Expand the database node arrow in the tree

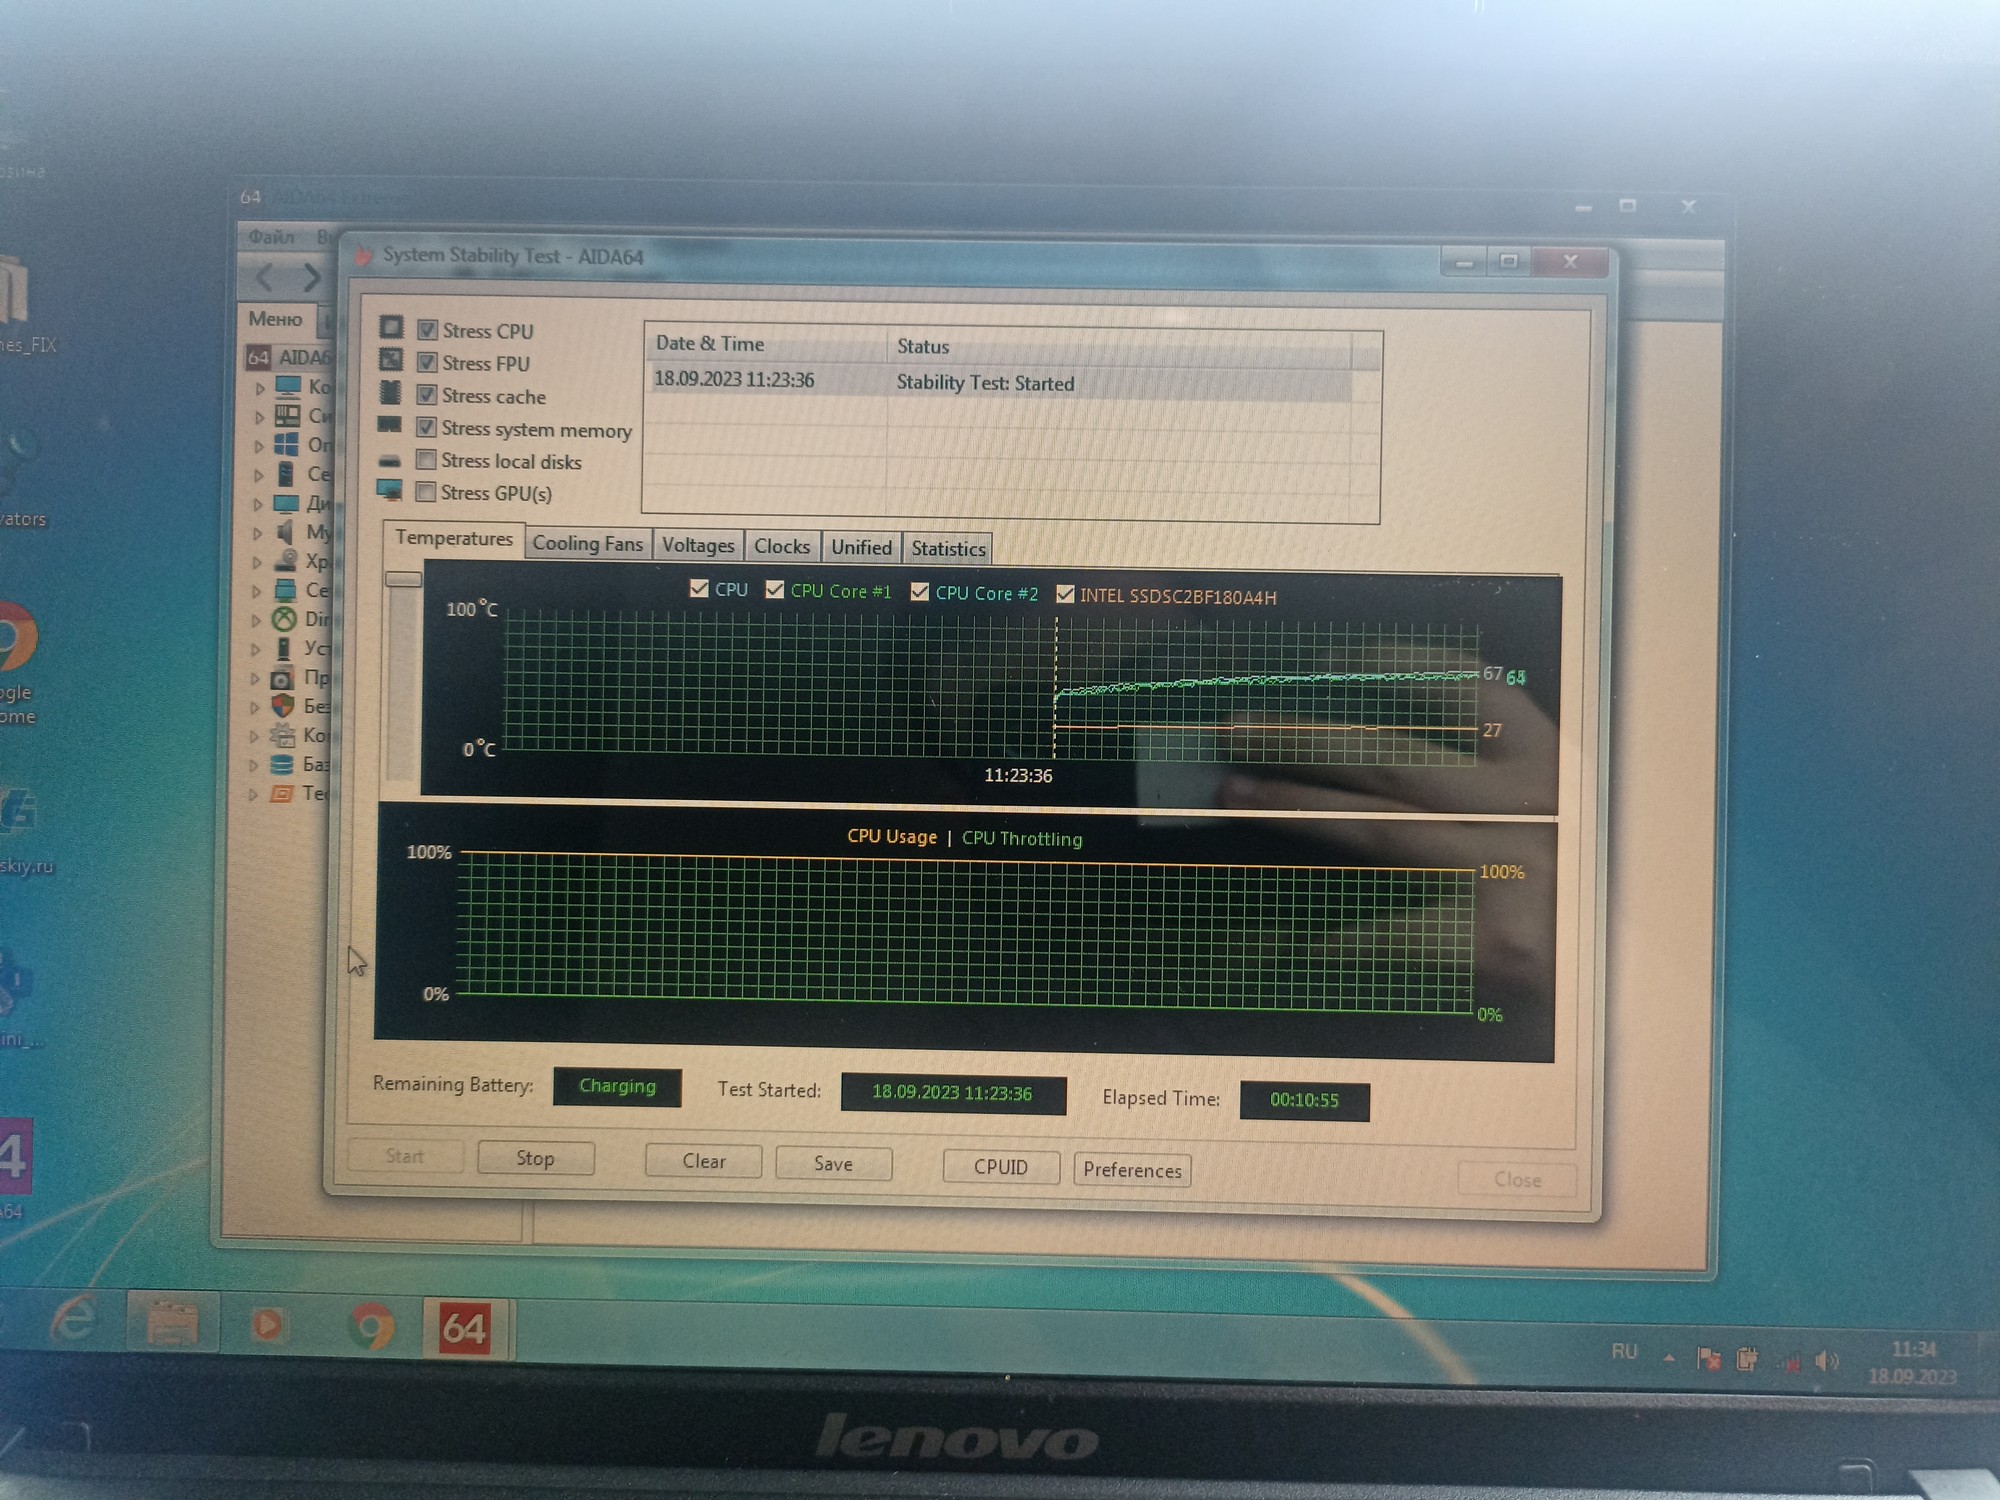pos(255,766)
